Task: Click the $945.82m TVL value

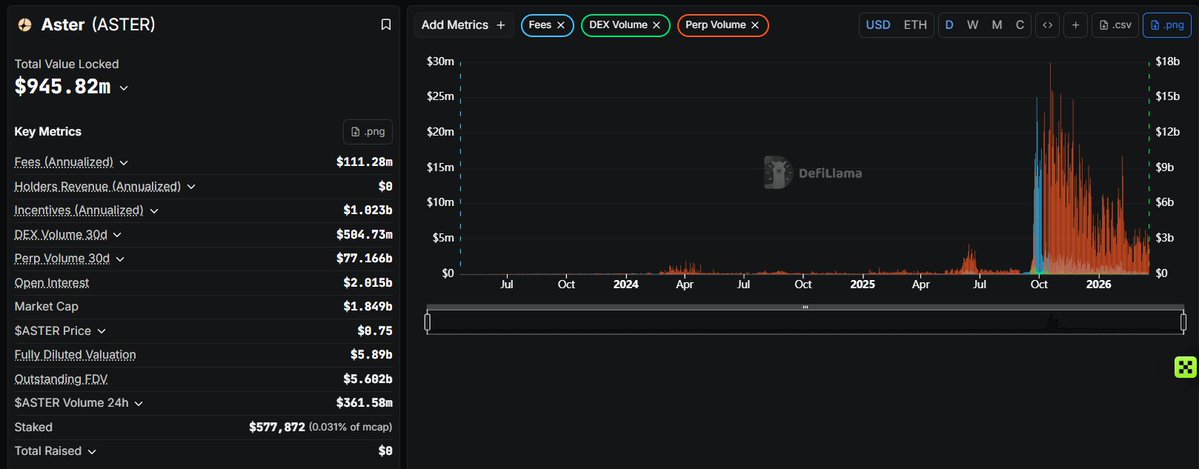Action: pos(63,86)
